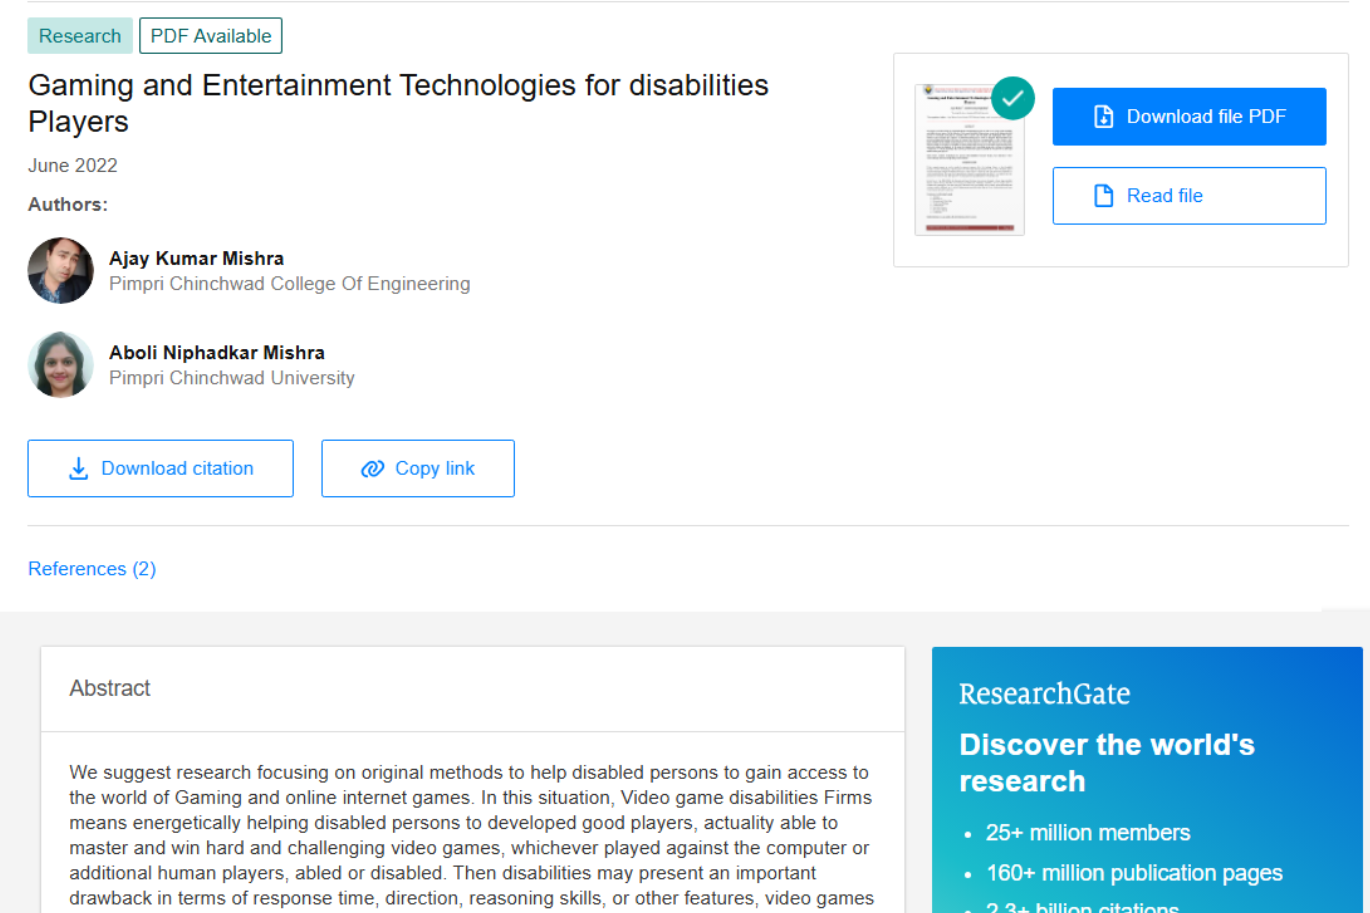
Task: Click the Read file button
Action: (x=1189, y=195)
